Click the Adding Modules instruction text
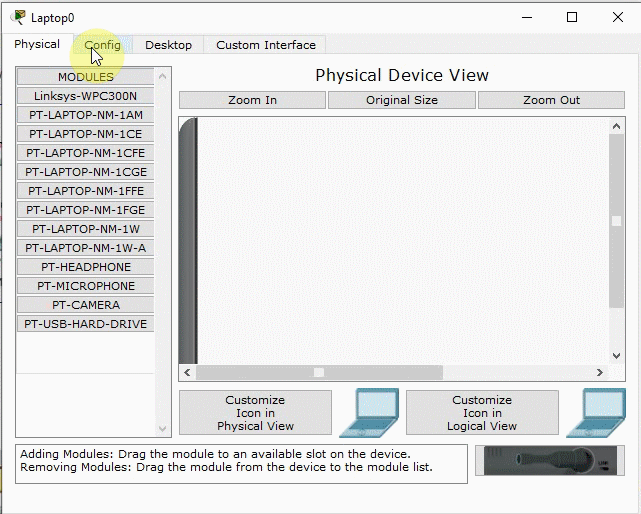 point(215,454)
